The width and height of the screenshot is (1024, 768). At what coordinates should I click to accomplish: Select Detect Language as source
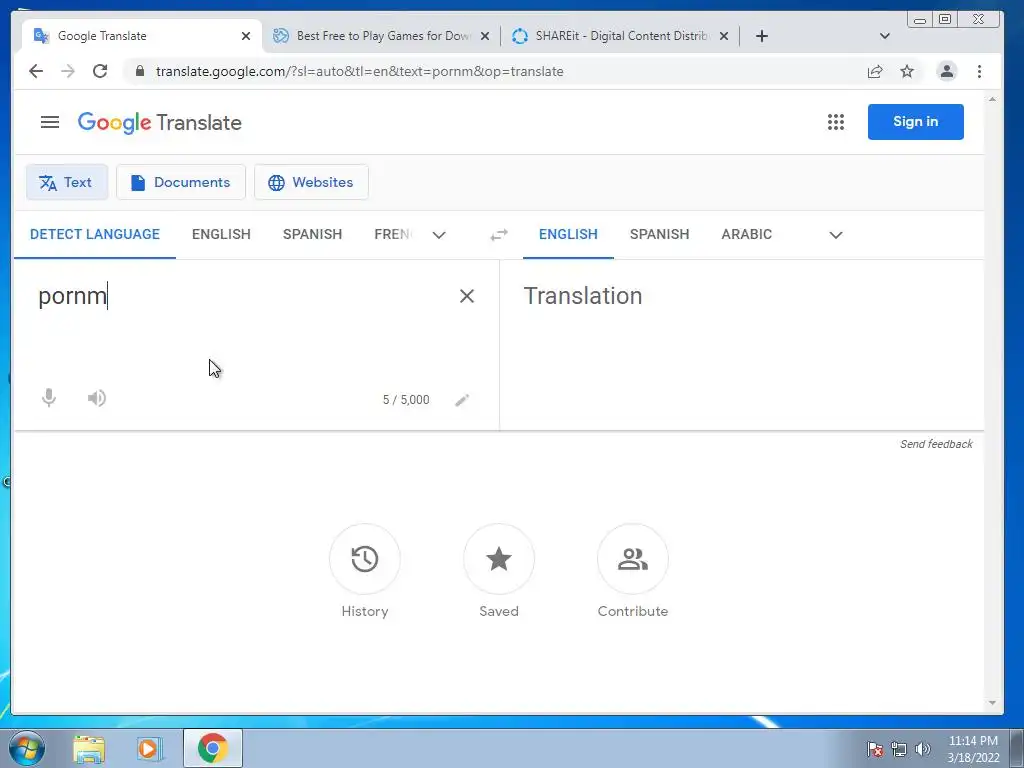tap(95, 234)
